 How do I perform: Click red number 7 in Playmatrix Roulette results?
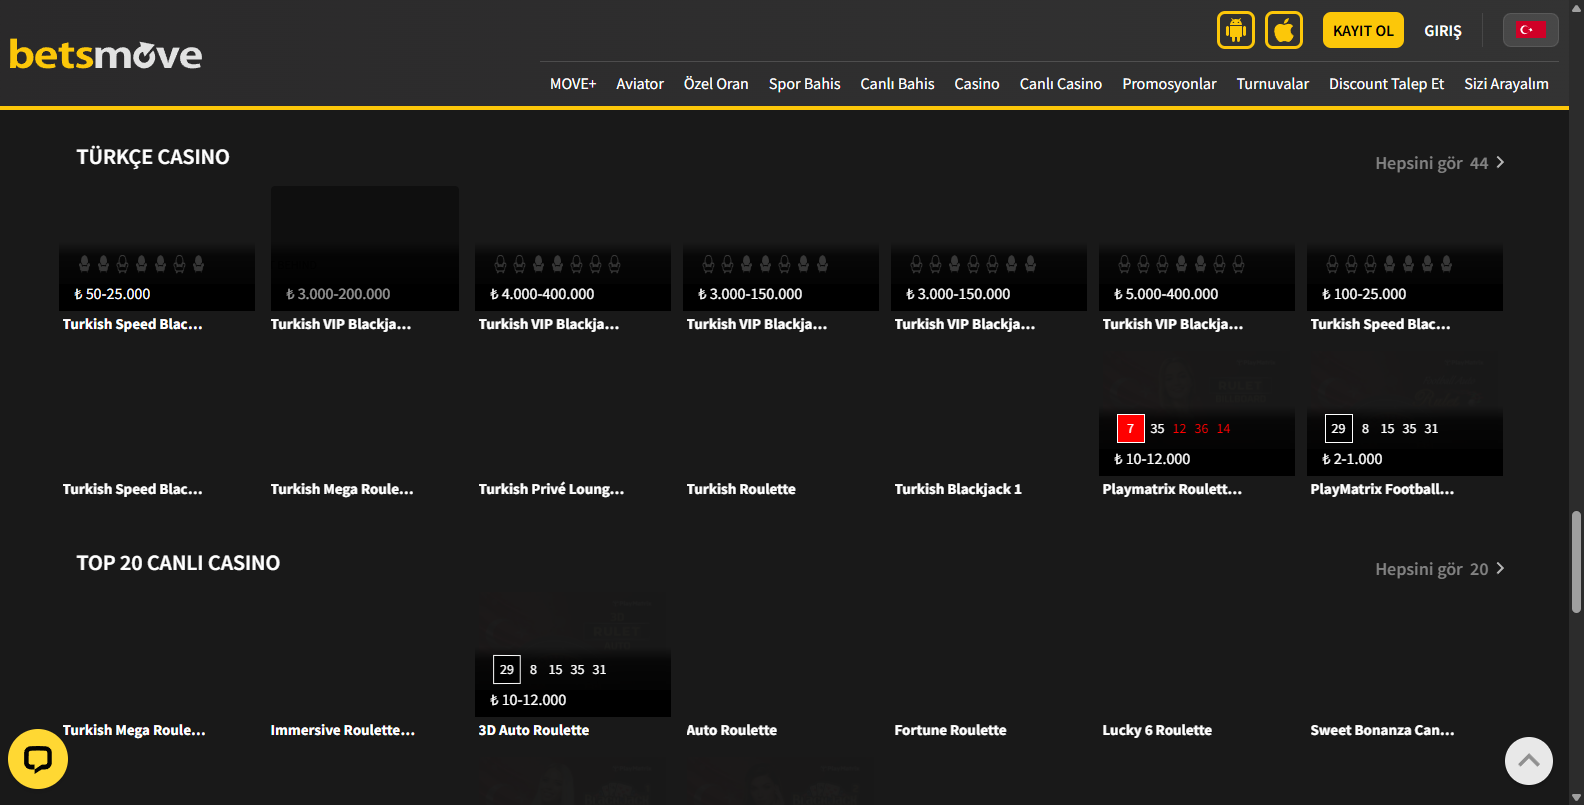tap(1131, 428)
